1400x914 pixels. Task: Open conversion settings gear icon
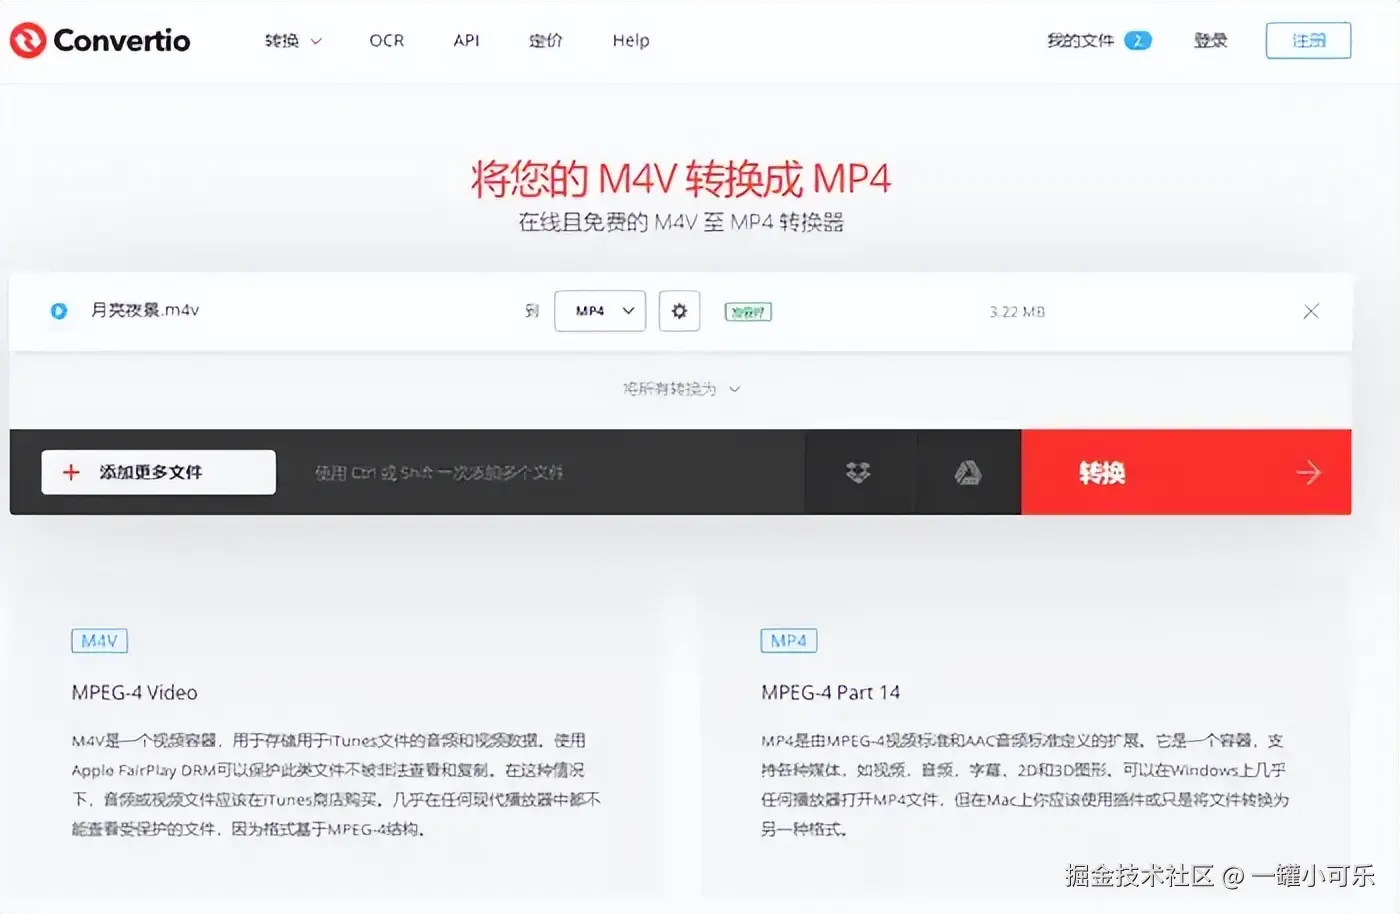point(679,311)
